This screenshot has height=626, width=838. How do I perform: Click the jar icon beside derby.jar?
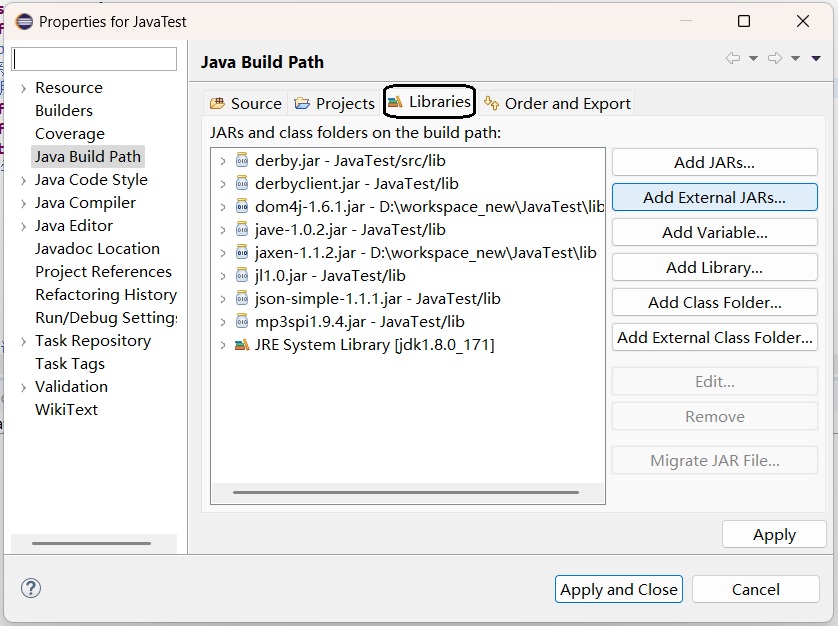click(242, 160)
